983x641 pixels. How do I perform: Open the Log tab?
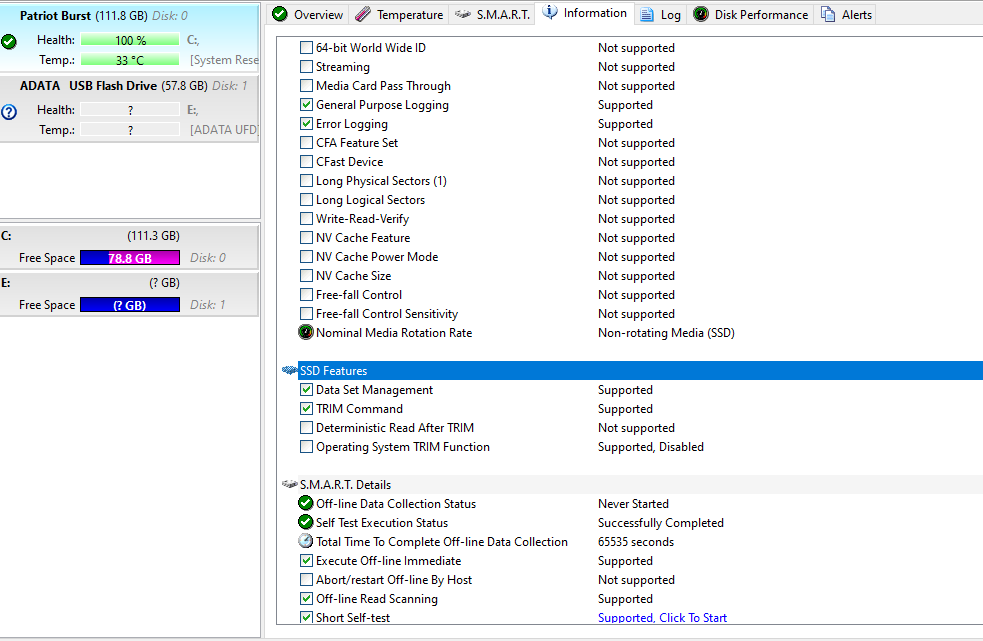(660, 14)
